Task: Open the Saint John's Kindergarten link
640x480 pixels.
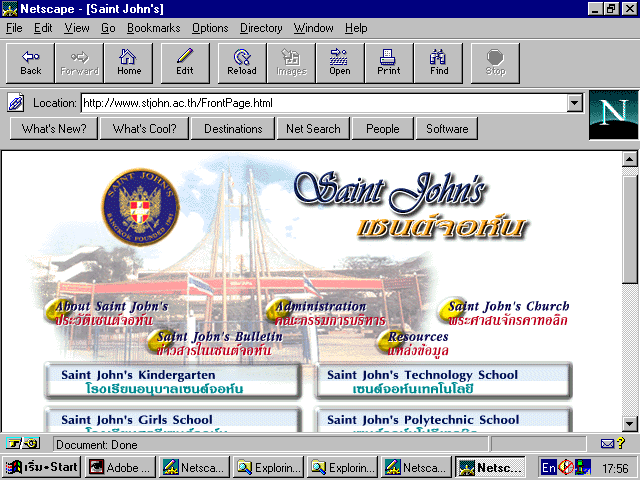Action: pos(173,381)
